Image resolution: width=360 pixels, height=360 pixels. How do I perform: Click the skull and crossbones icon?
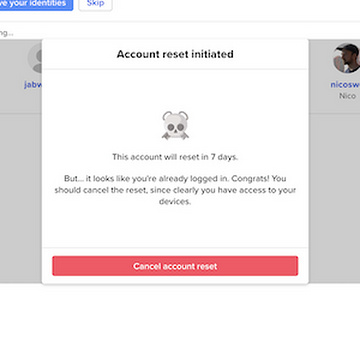tap(175, 125)
